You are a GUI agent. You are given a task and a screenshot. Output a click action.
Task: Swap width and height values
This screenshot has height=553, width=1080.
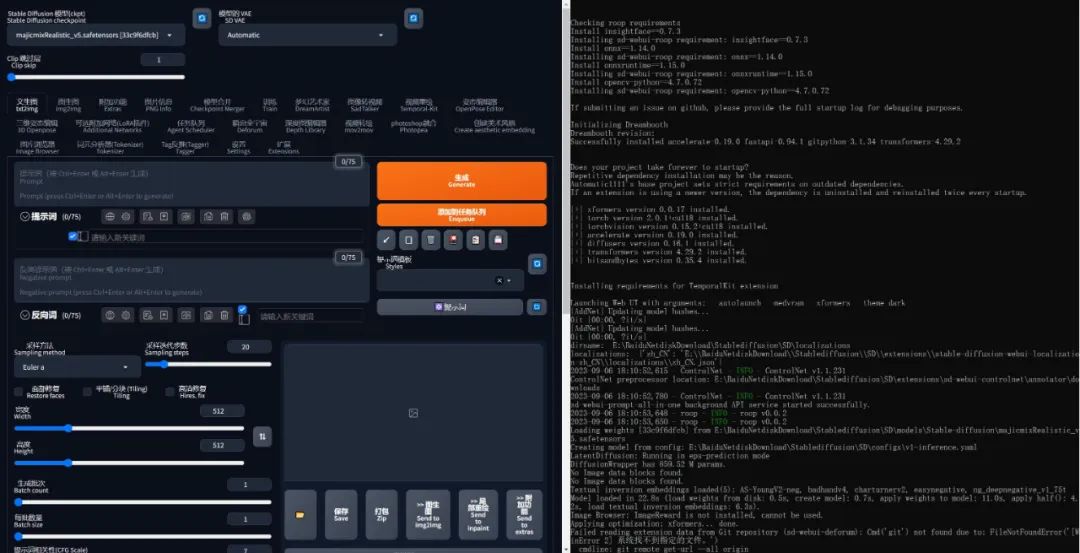pos(262,436)
